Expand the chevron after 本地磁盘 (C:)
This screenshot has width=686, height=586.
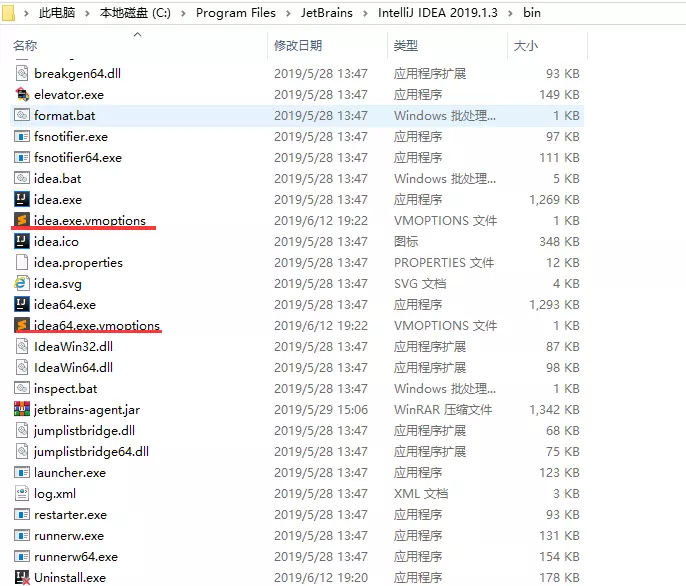pos(183,13)
